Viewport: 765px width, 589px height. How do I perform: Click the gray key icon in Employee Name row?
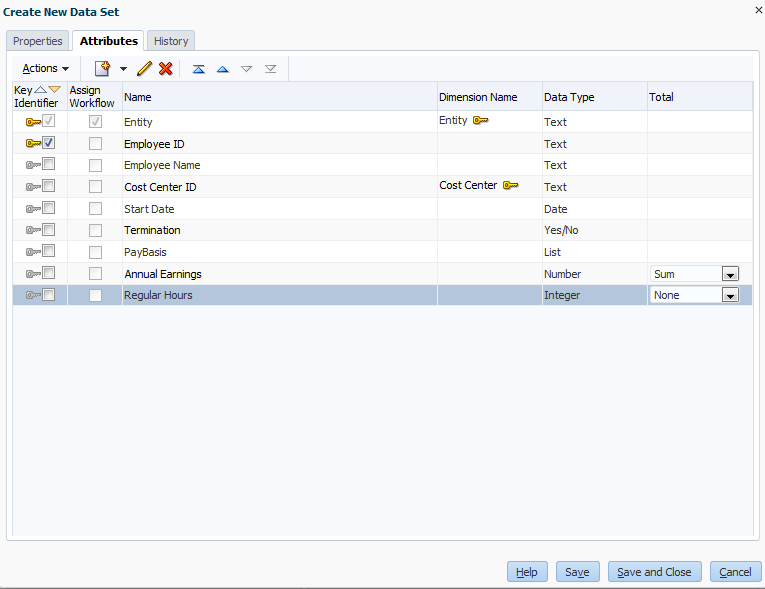tap(33, 165)
